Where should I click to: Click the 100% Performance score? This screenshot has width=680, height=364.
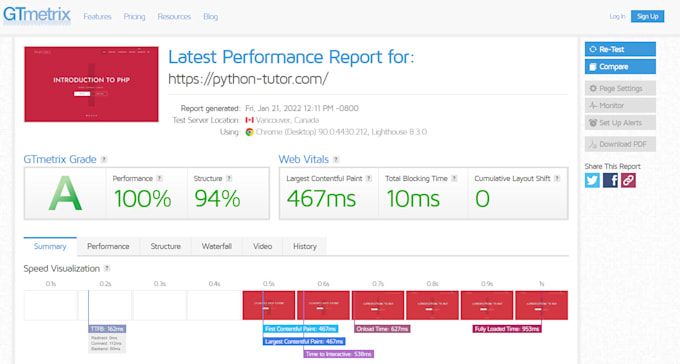(143, 199)
